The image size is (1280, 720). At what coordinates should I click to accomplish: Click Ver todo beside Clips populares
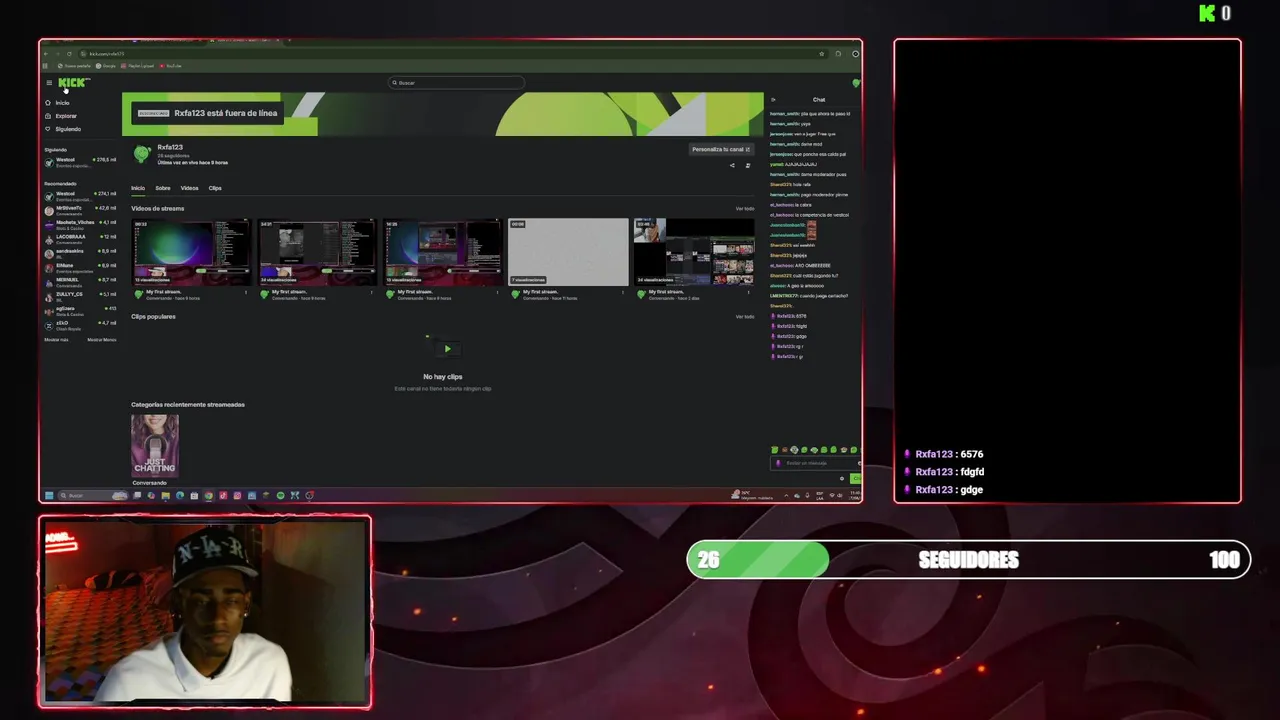[x=745, y=317]
